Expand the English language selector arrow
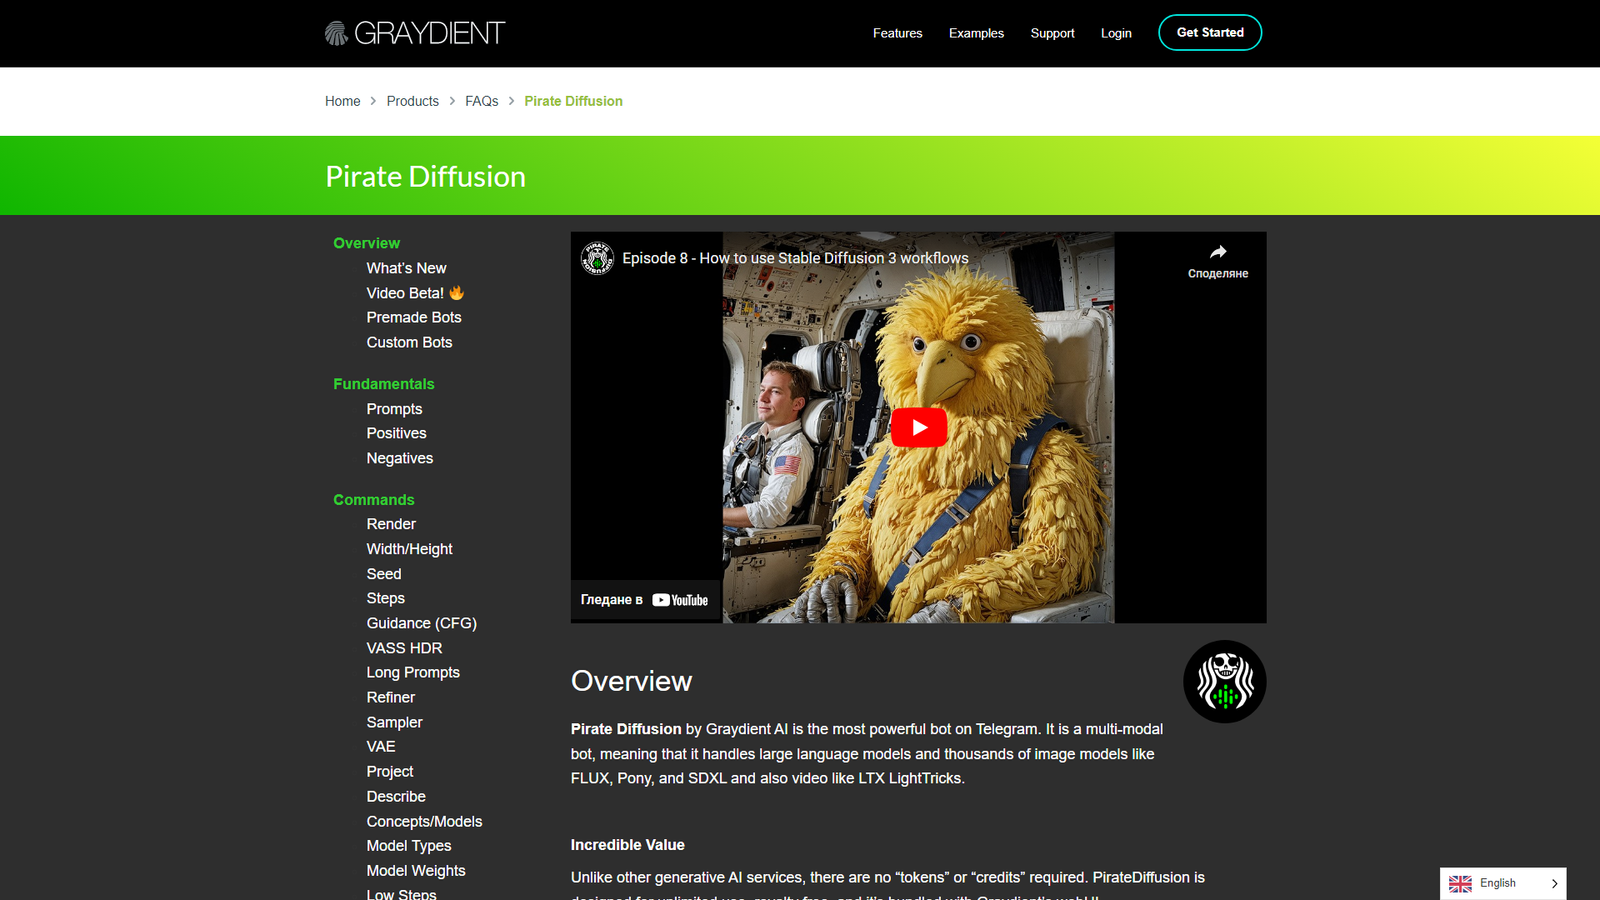Image resolution: width=1600 pixels, height=900 pixels. [1554, 884]
